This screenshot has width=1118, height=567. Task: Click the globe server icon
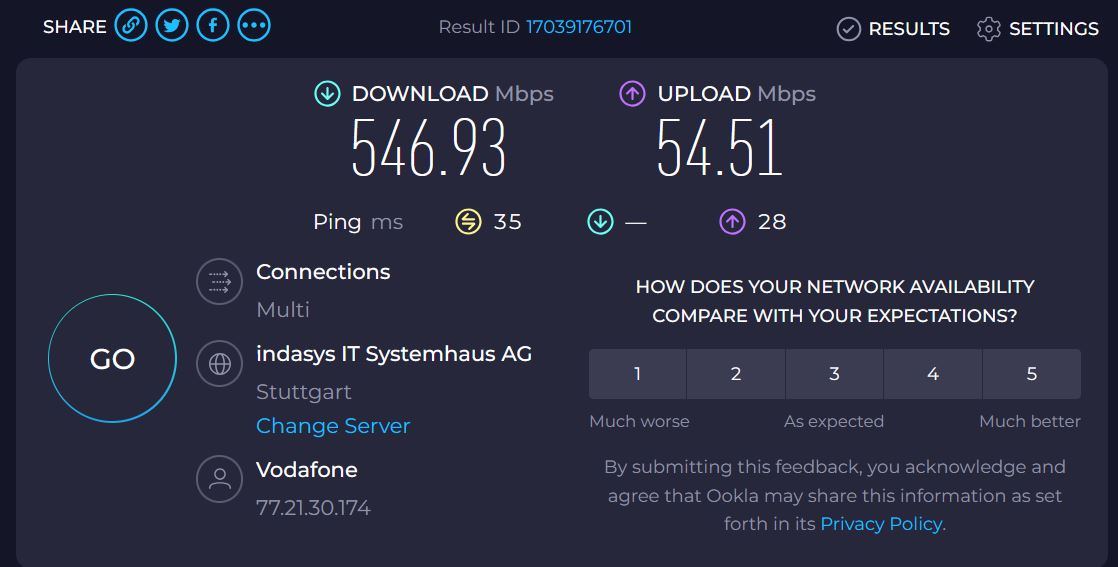pos(220,364)
